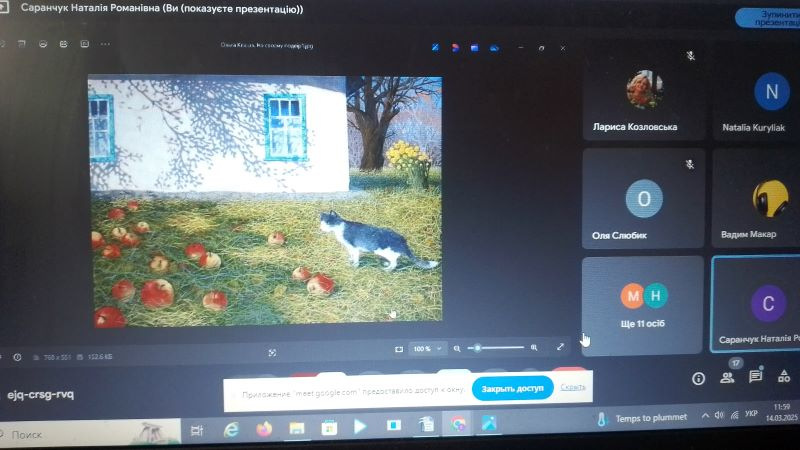Click the shared cat painting image

coord(266,201)
